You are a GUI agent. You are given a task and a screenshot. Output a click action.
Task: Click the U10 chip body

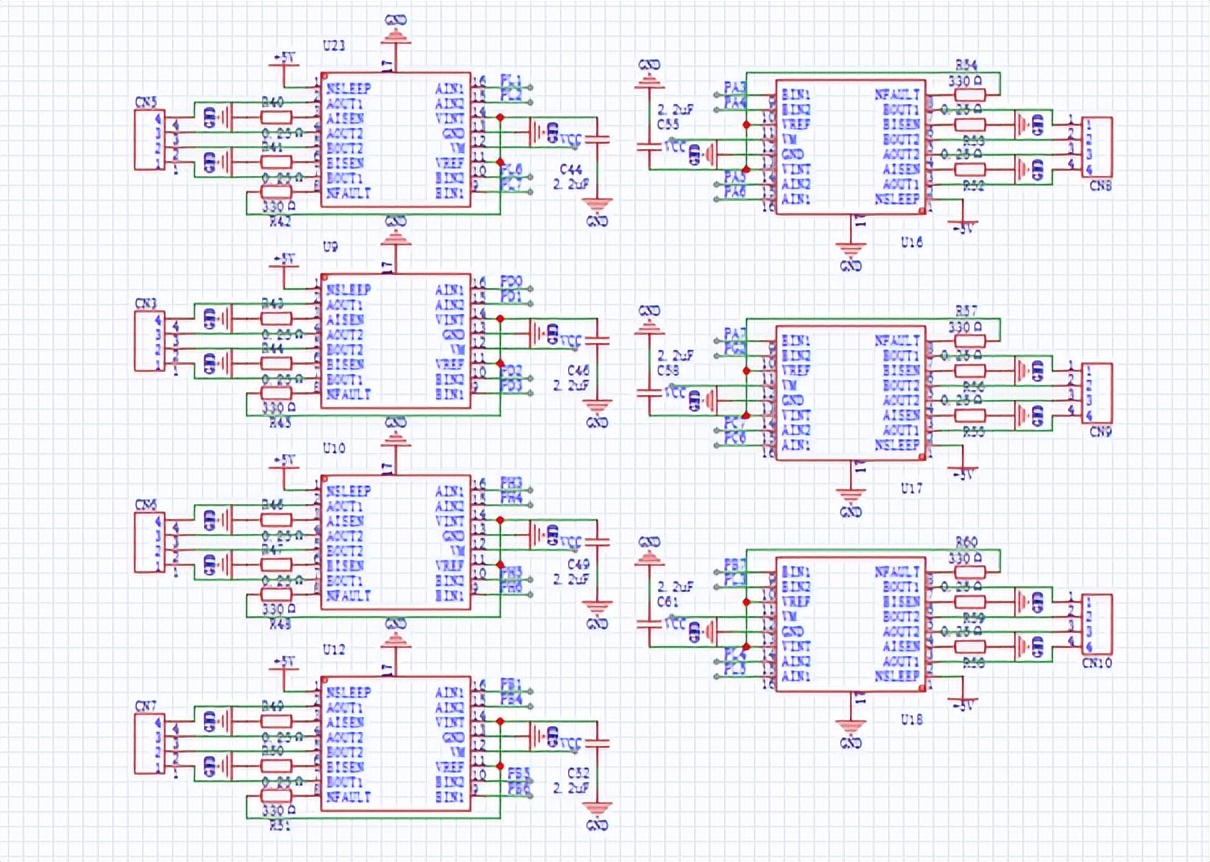395,542
